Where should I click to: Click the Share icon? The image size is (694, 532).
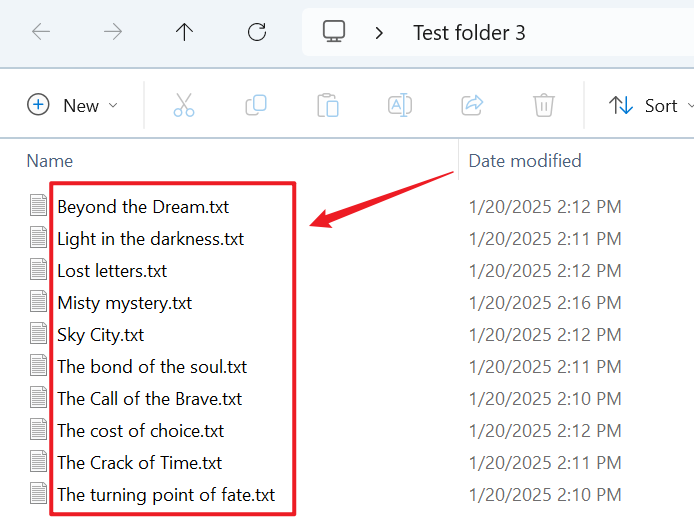pyautogui.click(x=472, y=105)
